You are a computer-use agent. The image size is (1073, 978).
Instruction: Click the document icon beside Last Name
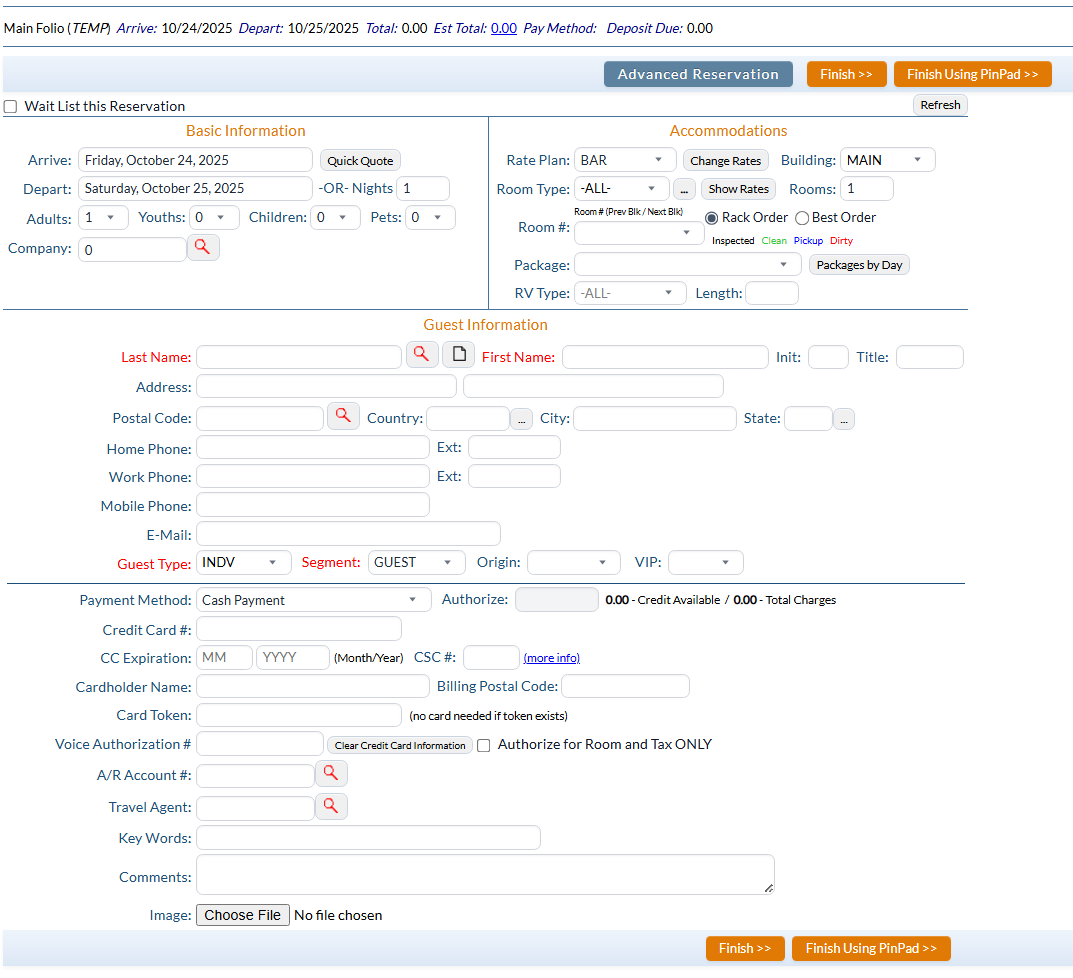click(x=458, y=354)
